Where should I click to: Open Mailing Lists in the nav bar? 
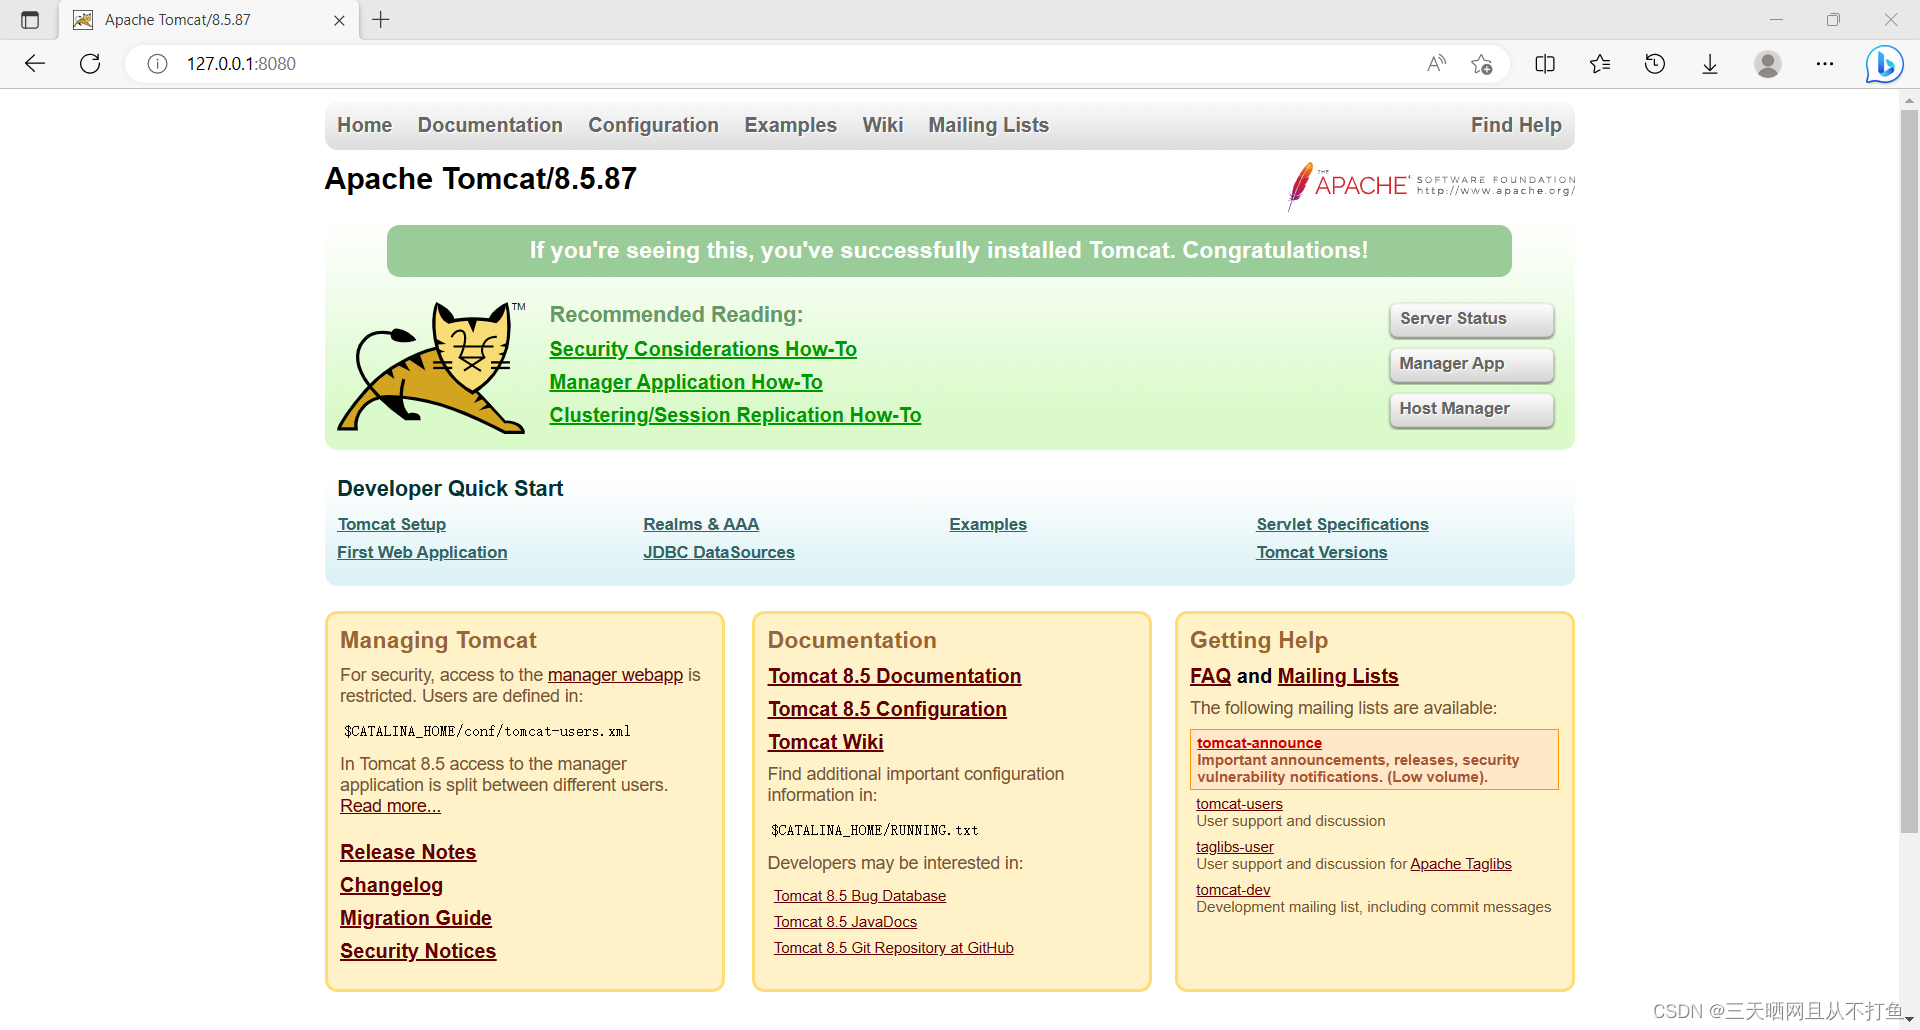pos(988,125)
